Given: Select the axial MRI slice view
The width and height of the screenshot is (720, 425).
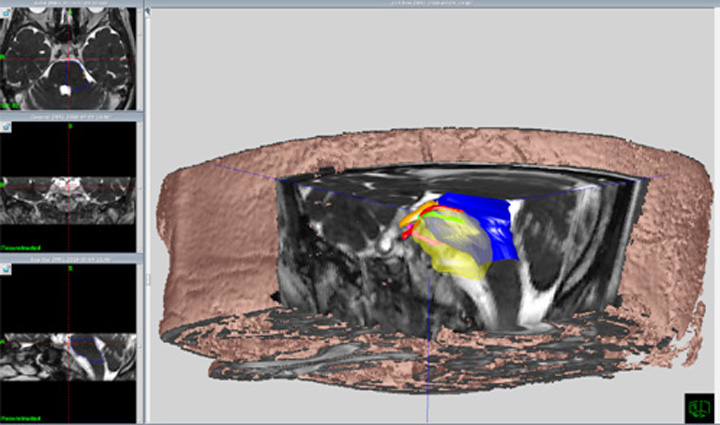Looking at the screenshot, I should tap(68, 58).
